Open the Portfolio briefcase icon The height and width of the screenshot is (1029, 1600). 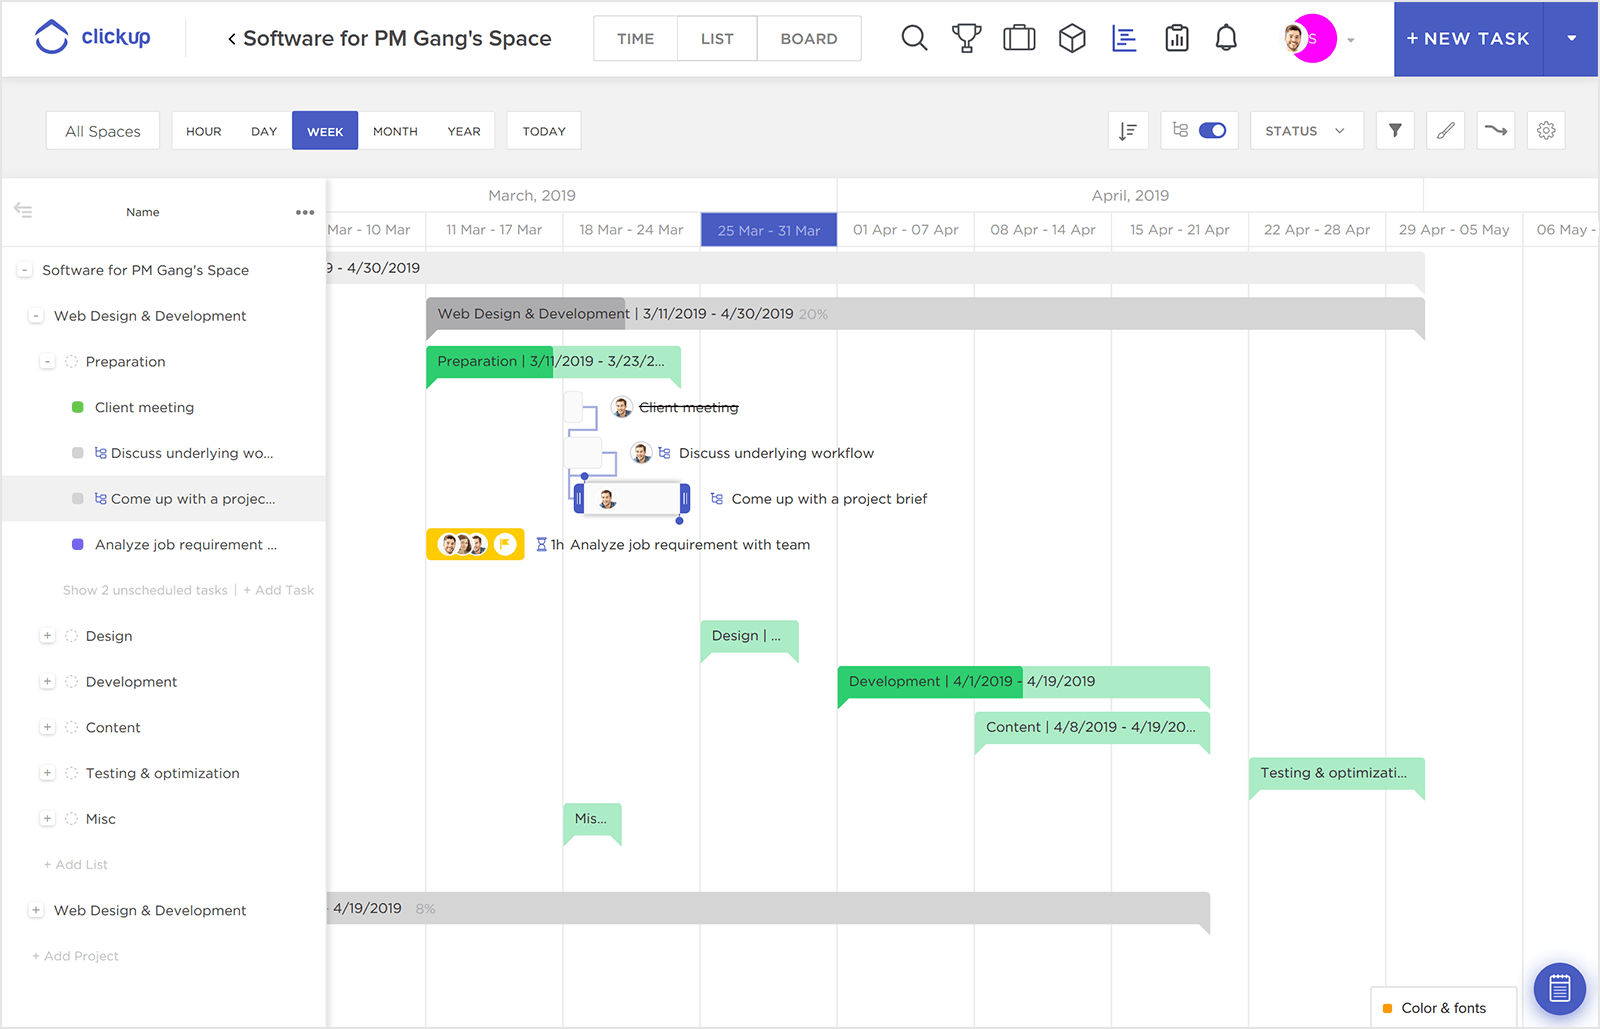pos(1019,38)
